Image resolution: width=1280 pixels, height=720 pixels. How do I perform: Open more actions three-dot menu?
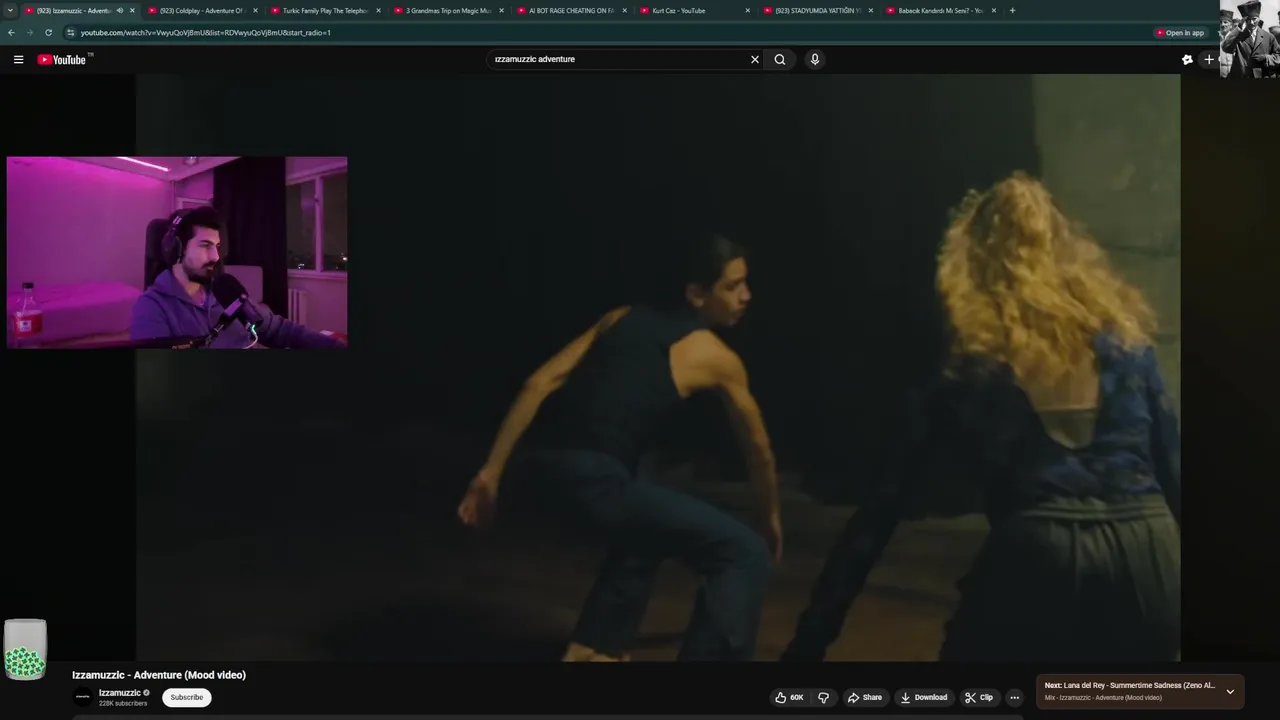click(x=1014, y=697)
